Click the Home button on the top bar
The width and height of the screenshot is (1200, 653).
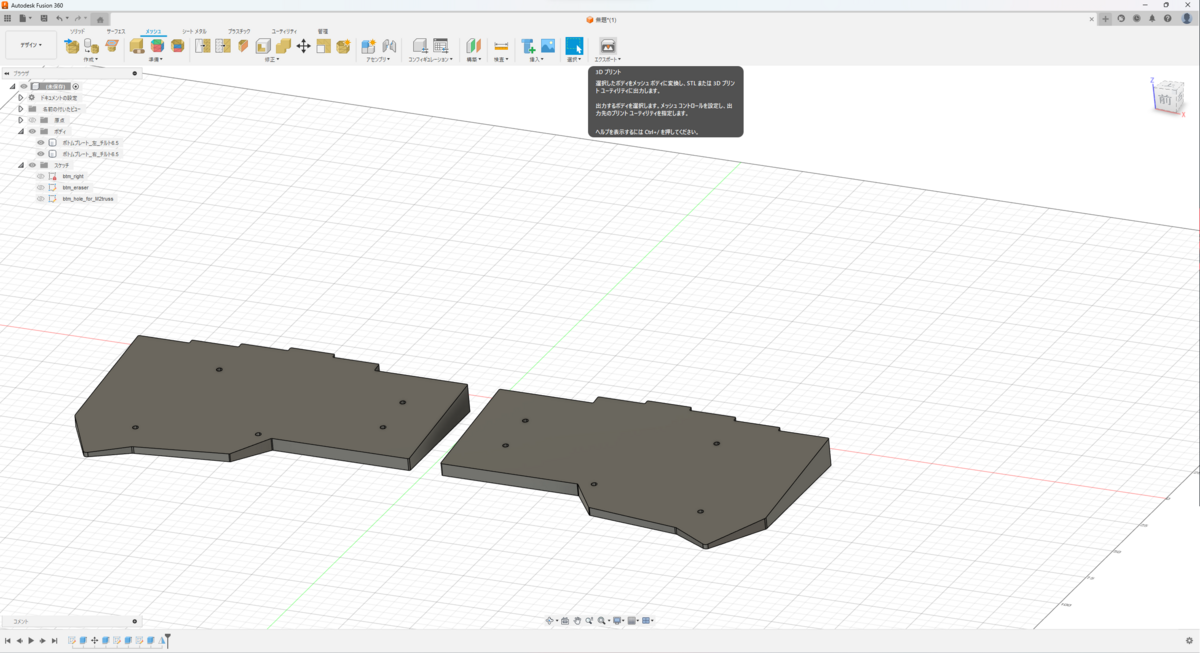[99, 18]
